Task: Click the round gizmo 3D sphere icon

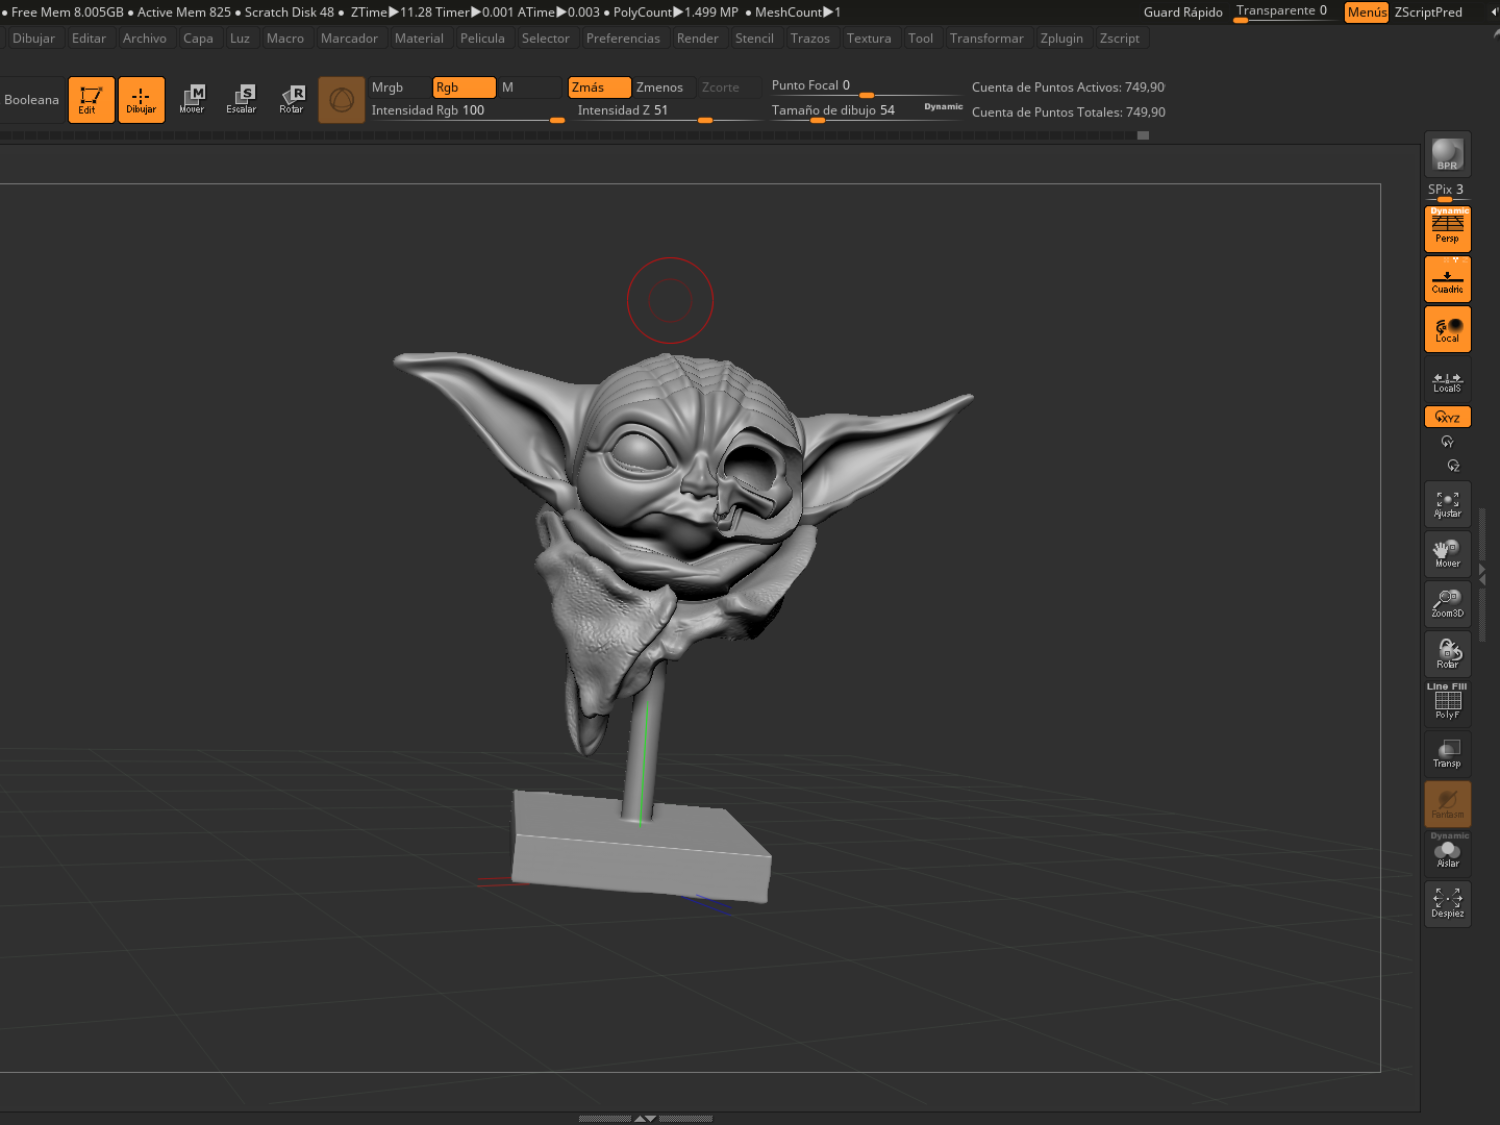Action: 341,99
